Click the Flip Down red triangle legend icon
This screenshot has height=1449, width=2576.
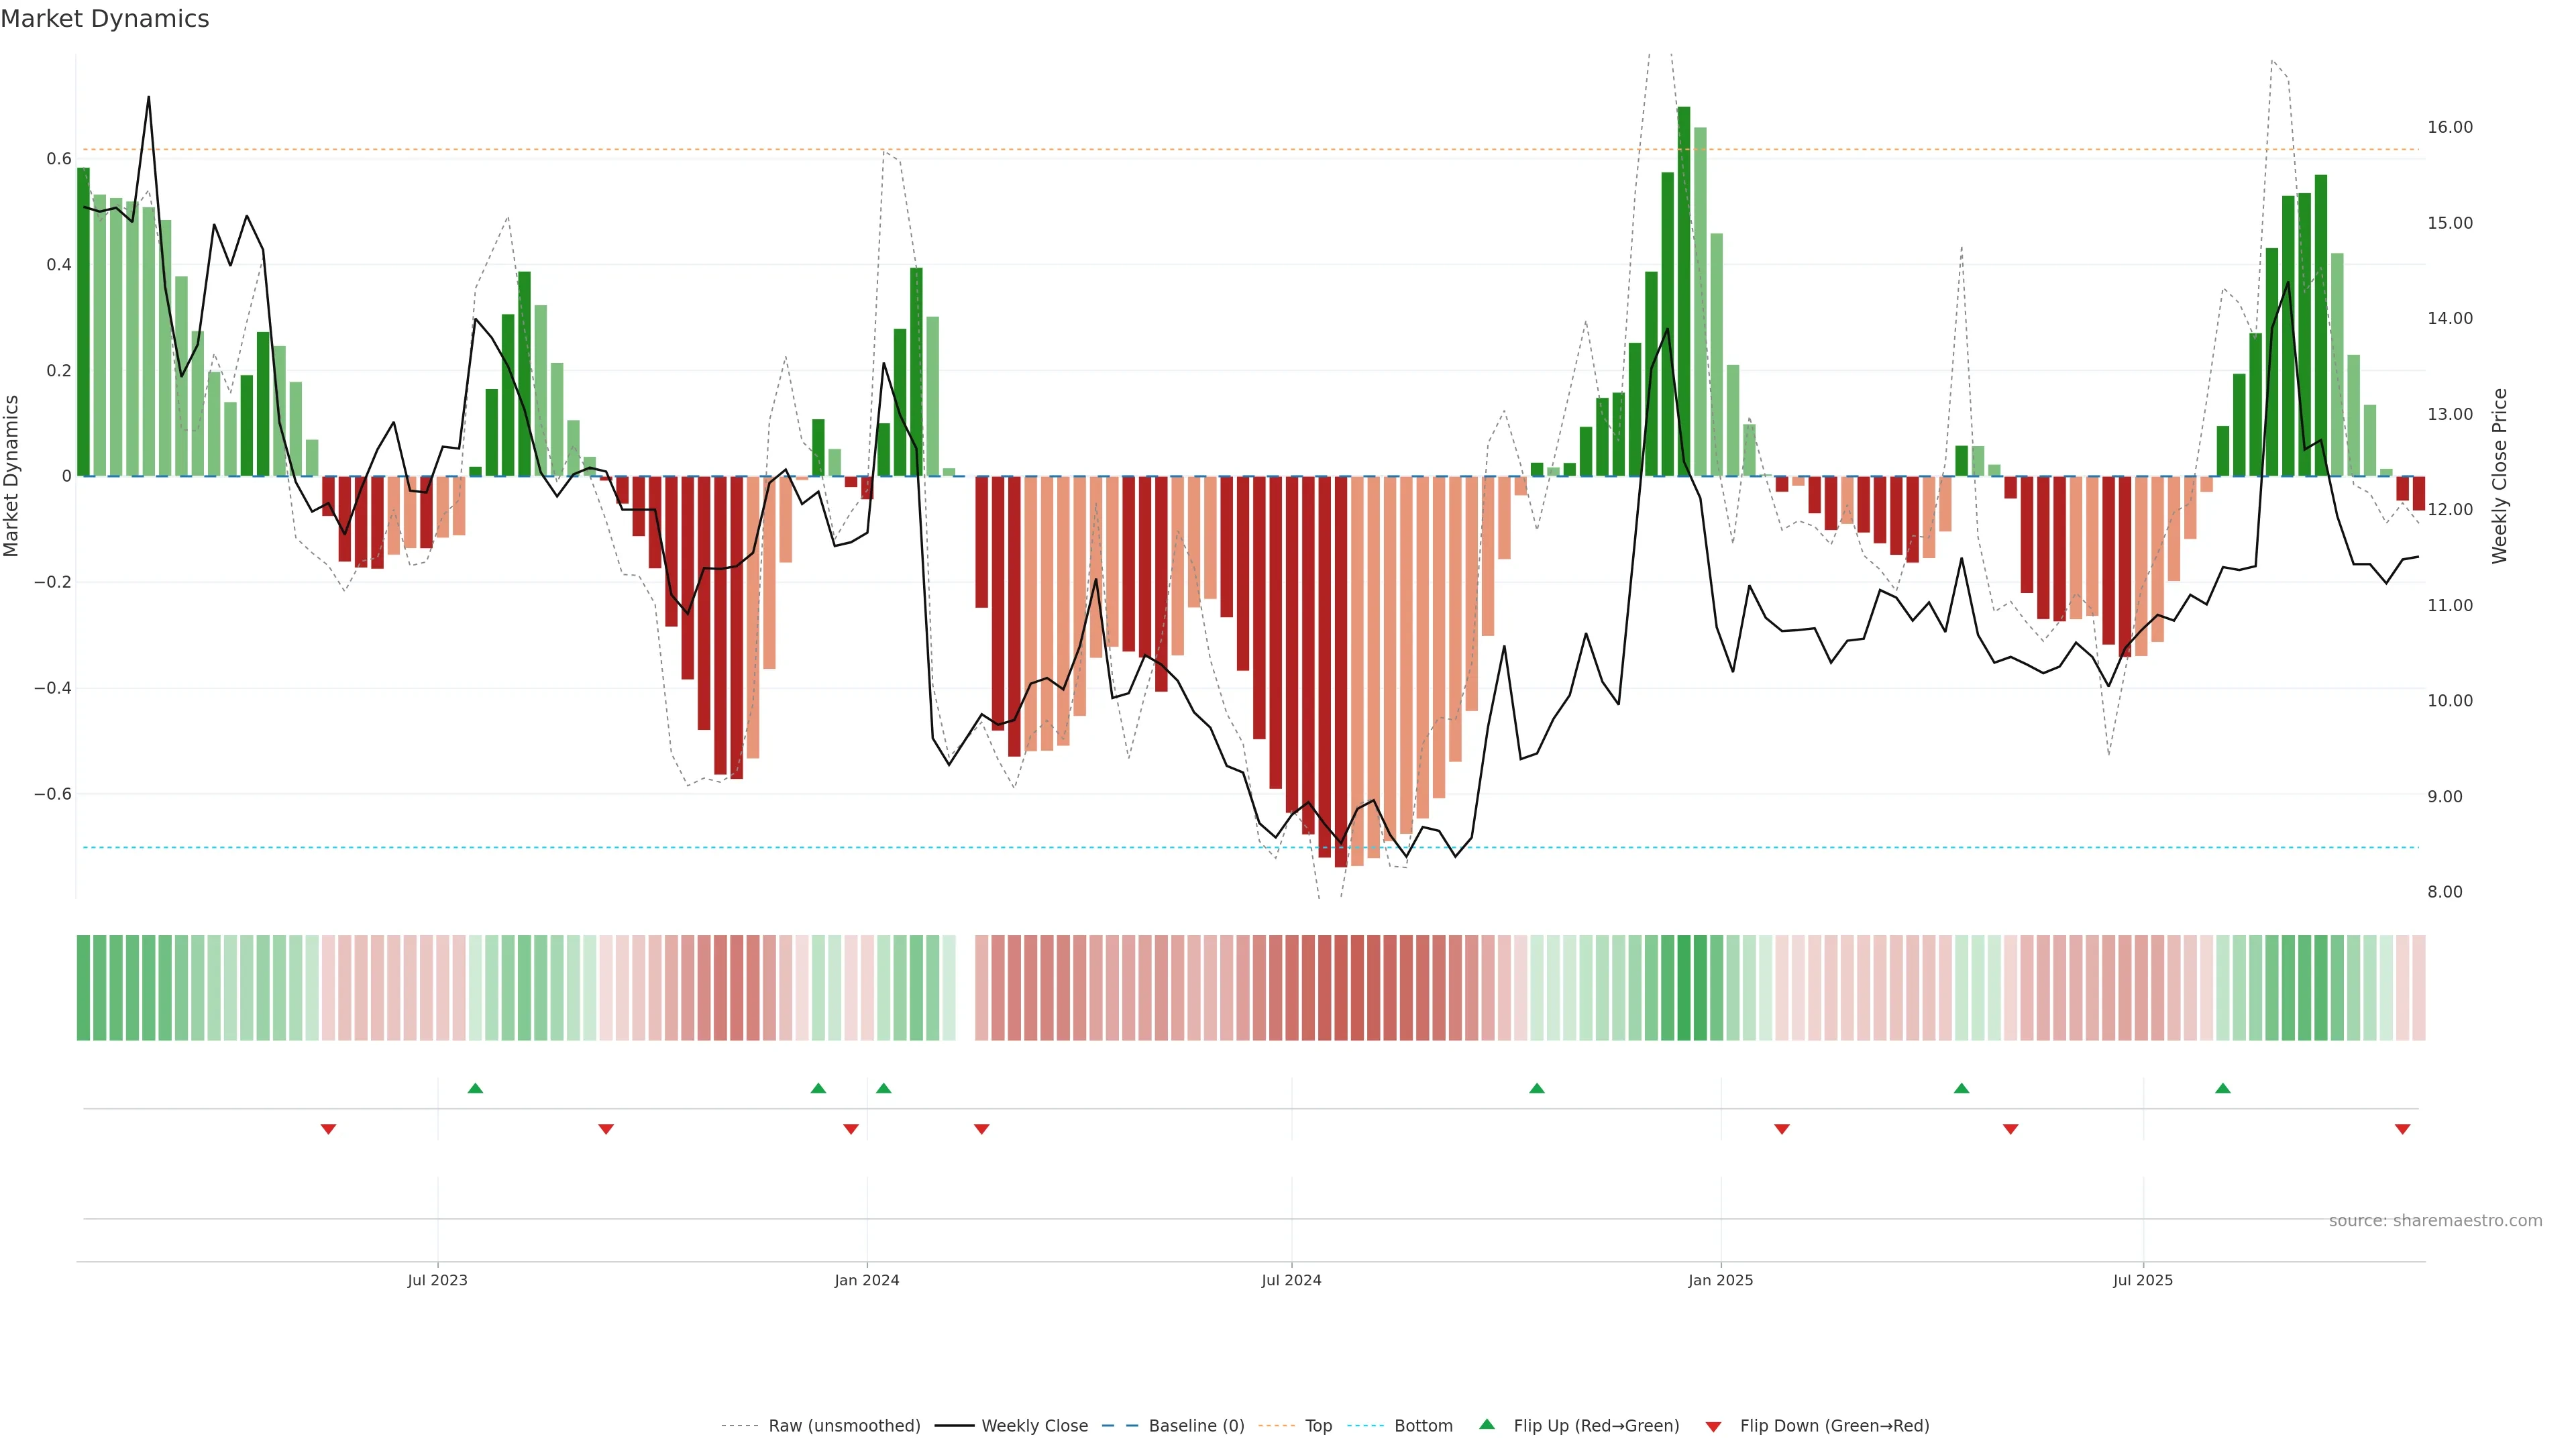click(x=1713, y=1426)
